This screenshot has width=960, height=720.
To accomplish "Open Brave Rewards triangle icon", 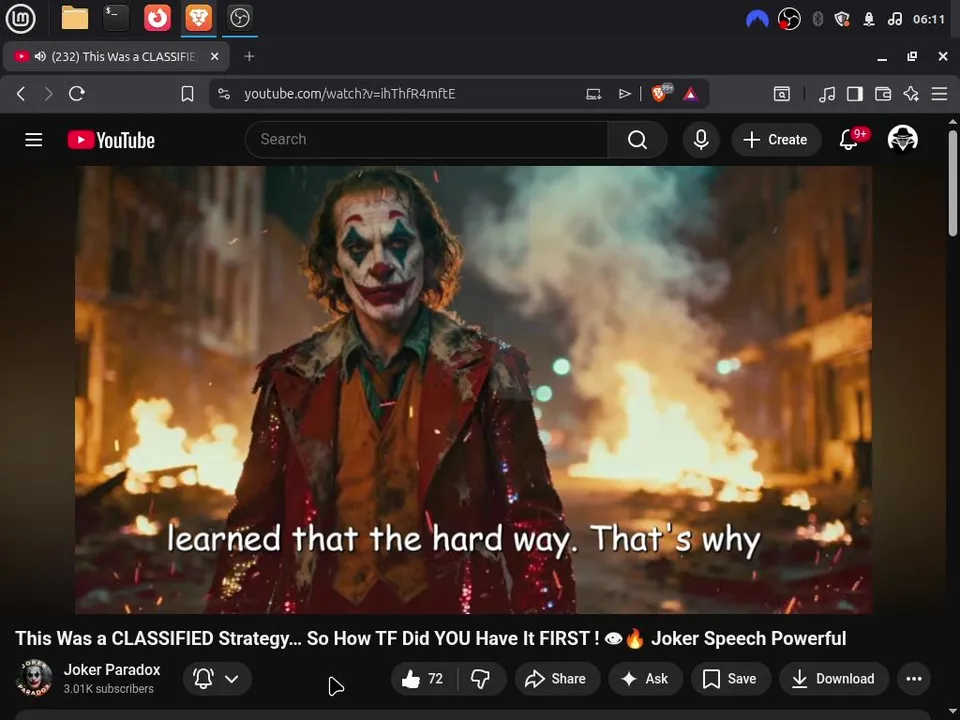I will (x=691, y=94).
